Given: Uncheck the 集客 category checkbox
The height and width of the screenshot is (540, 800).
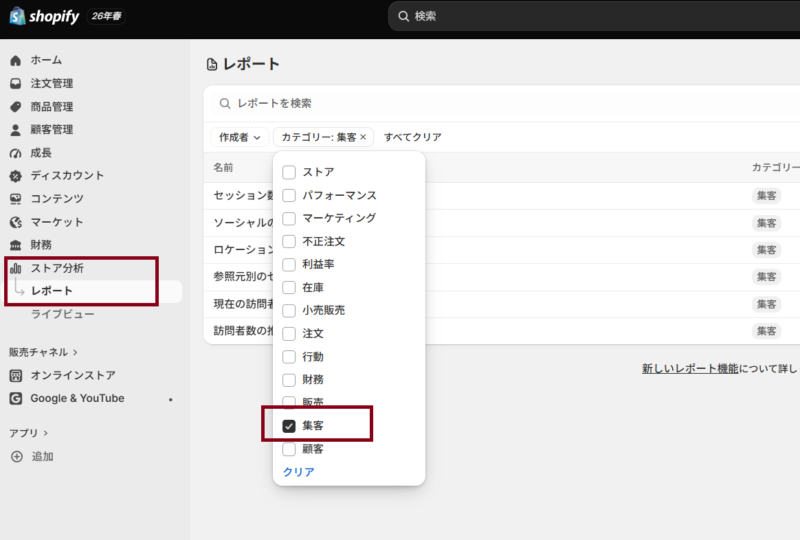Looking at the screenshot, I should pos(289,426).
